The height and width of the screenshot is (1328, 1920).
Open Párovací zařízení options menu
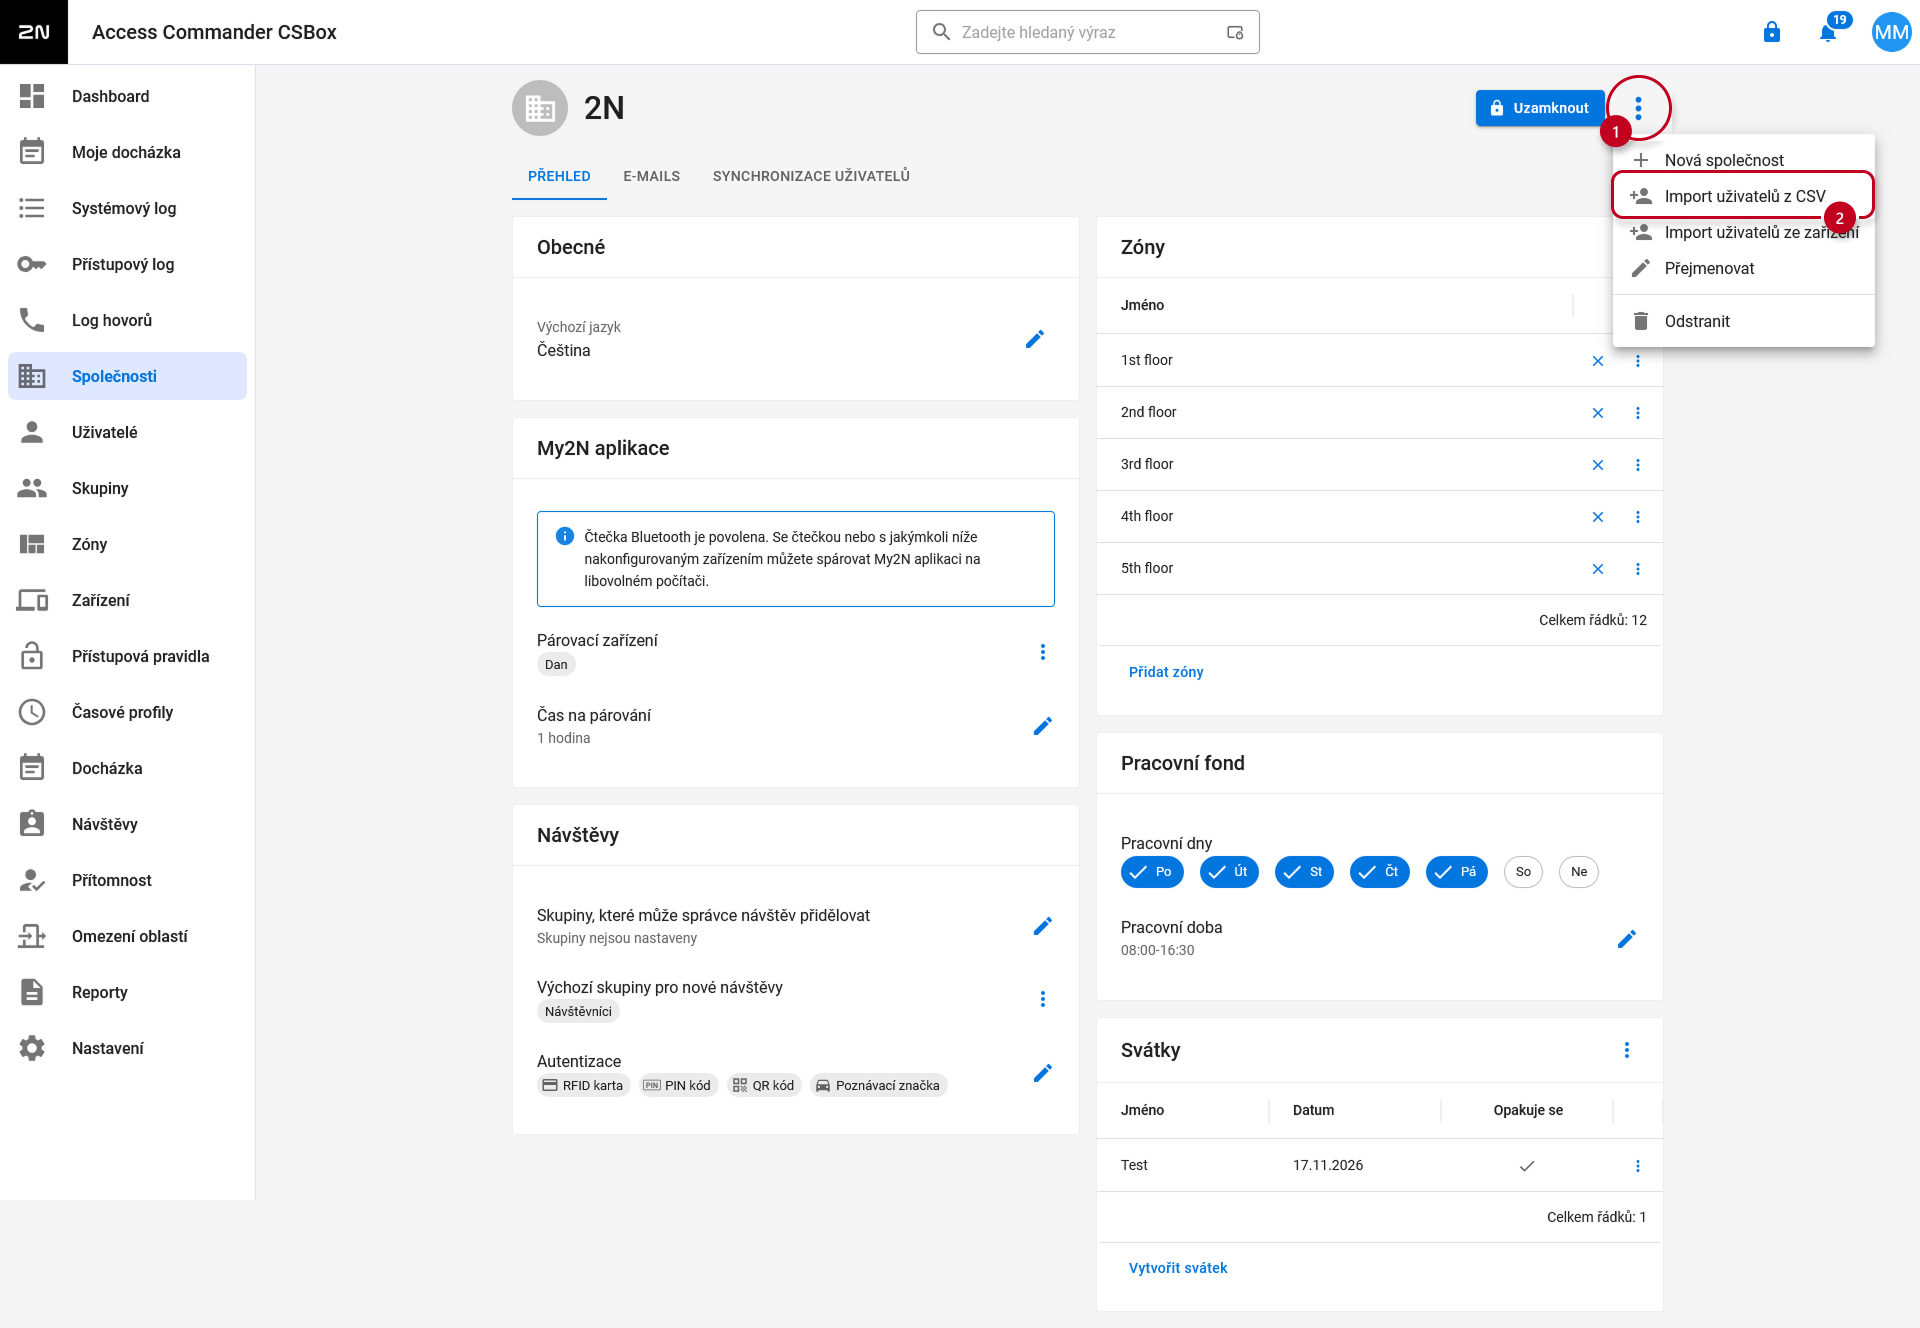1043,652
